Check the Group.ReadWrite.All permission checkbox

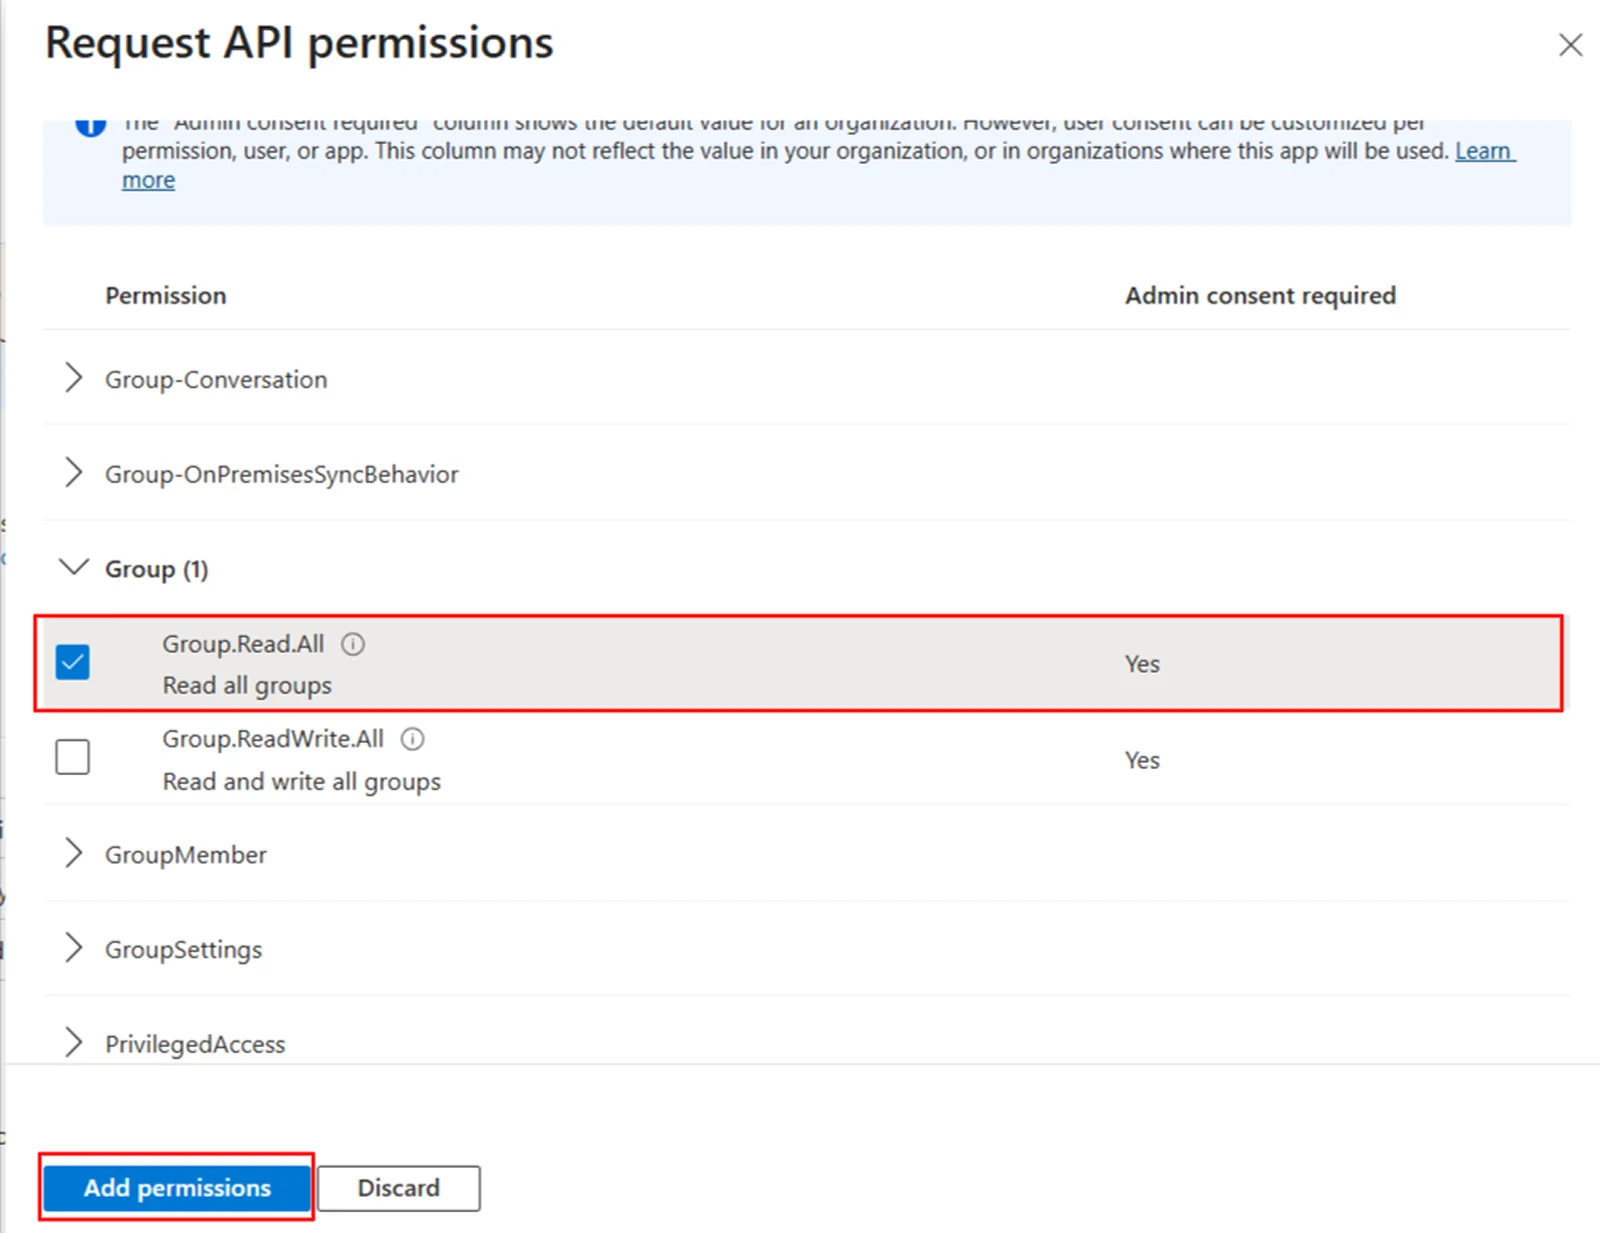click(72, 757)
